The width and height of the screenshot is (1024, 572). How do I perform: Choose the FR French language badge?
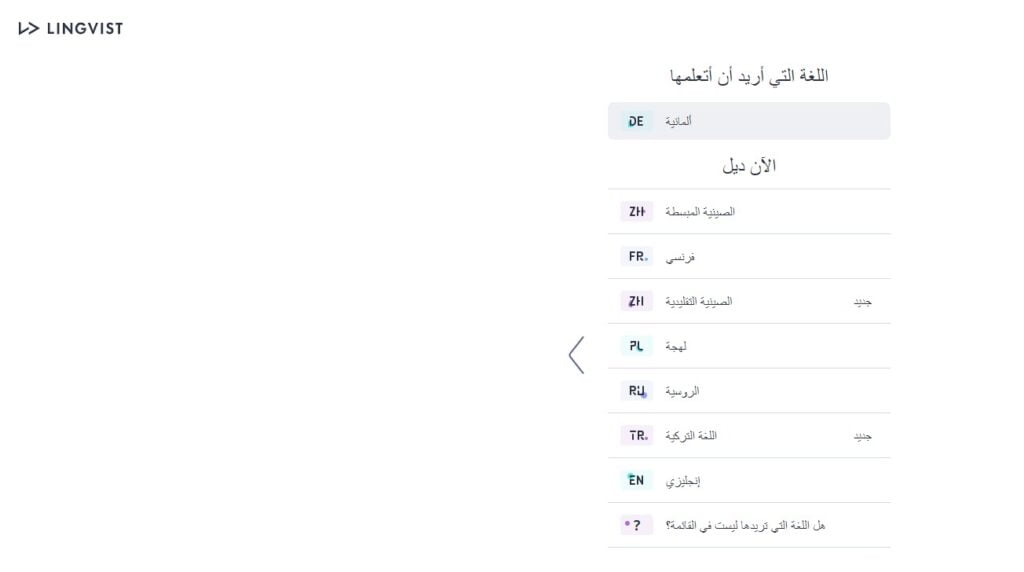(636, 257)
